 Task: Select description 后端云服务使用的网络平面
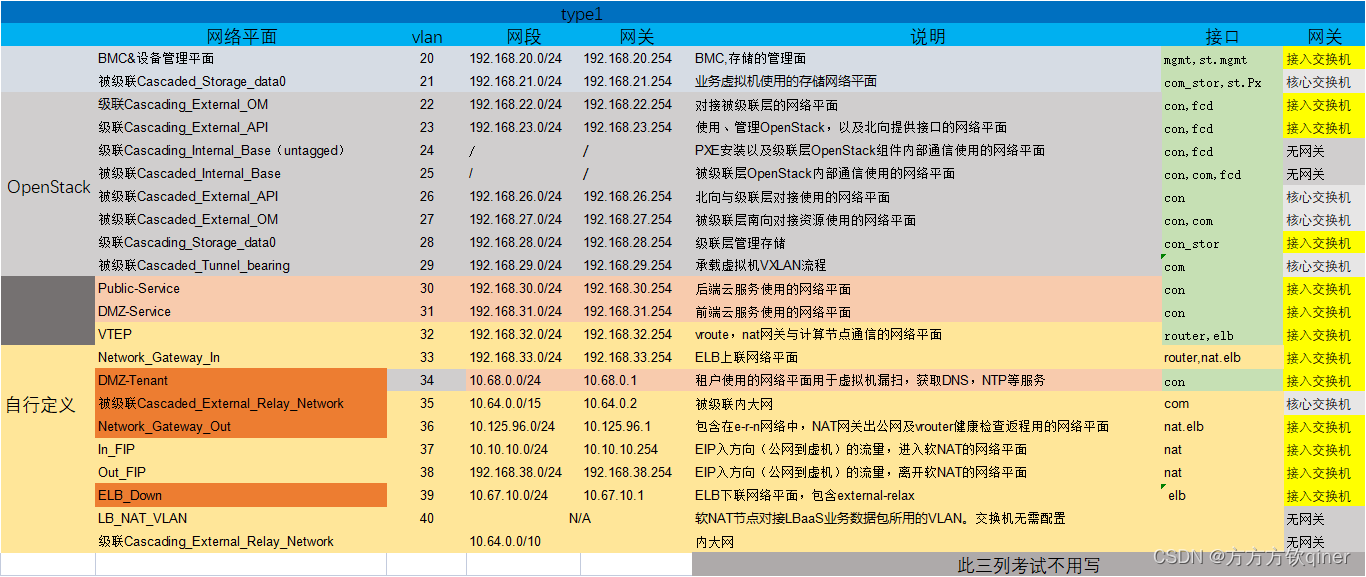[927, 289]
